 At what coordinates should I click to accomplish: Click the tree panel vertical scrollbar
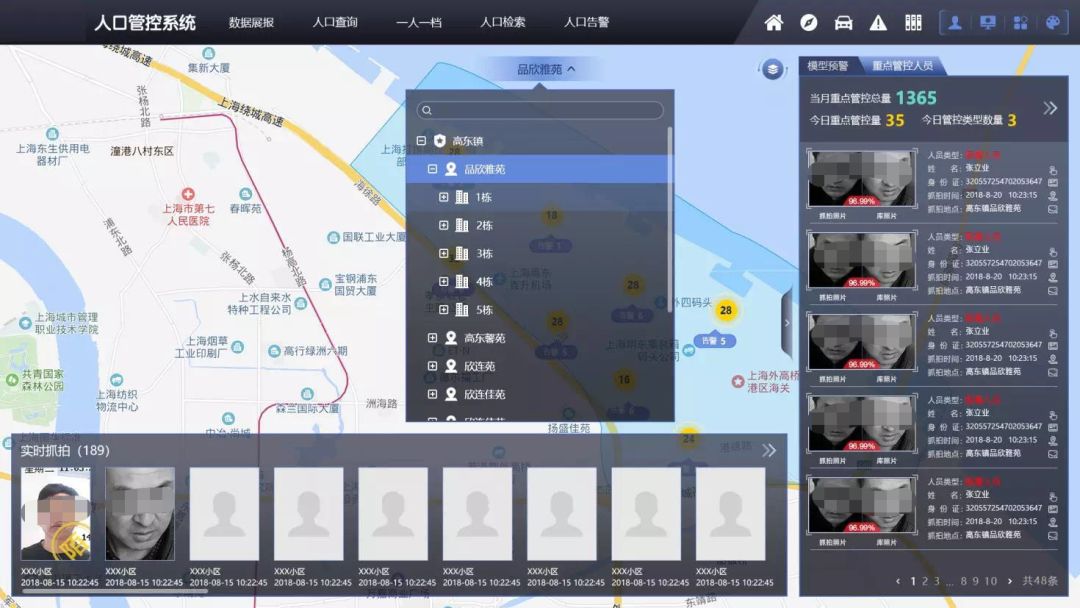click(x=669, y=220)
